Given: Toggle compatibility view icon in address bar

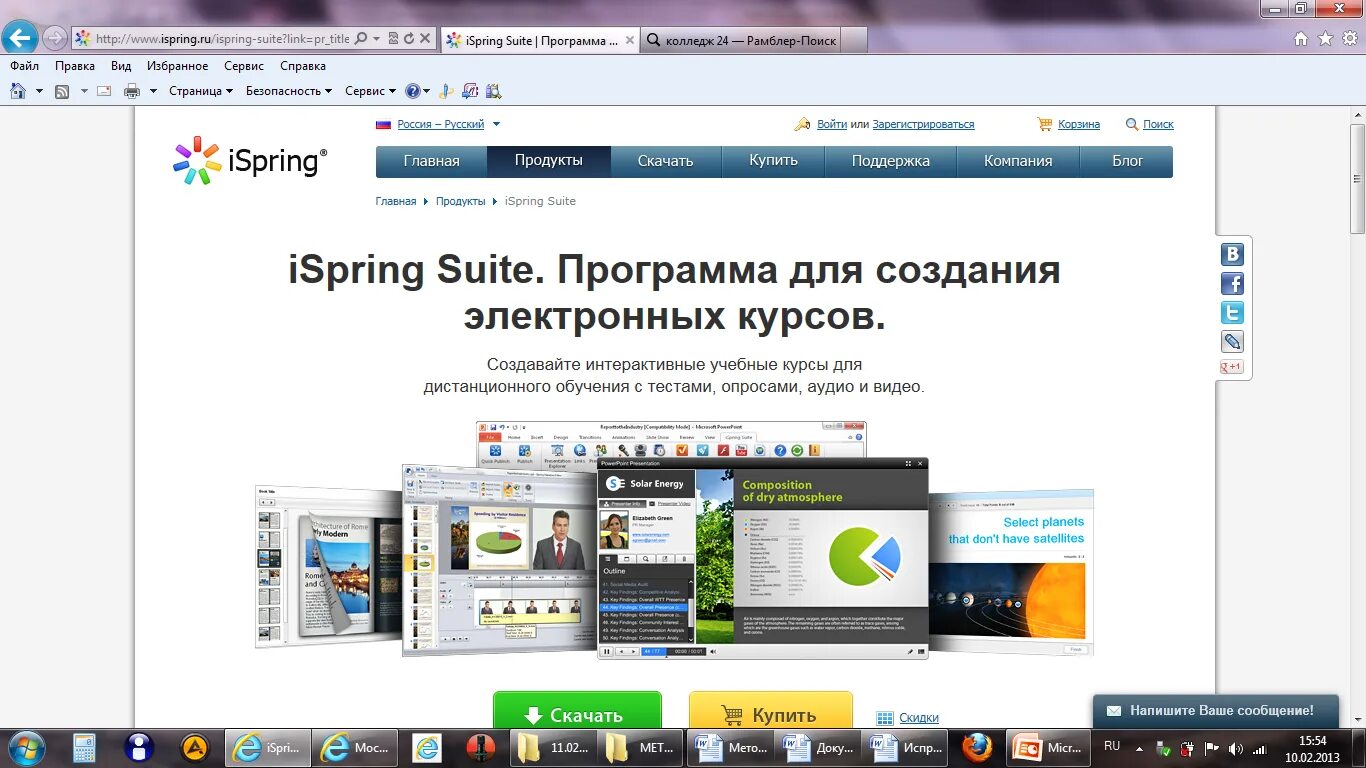Looking at the screenshot, I should [393, 39].
